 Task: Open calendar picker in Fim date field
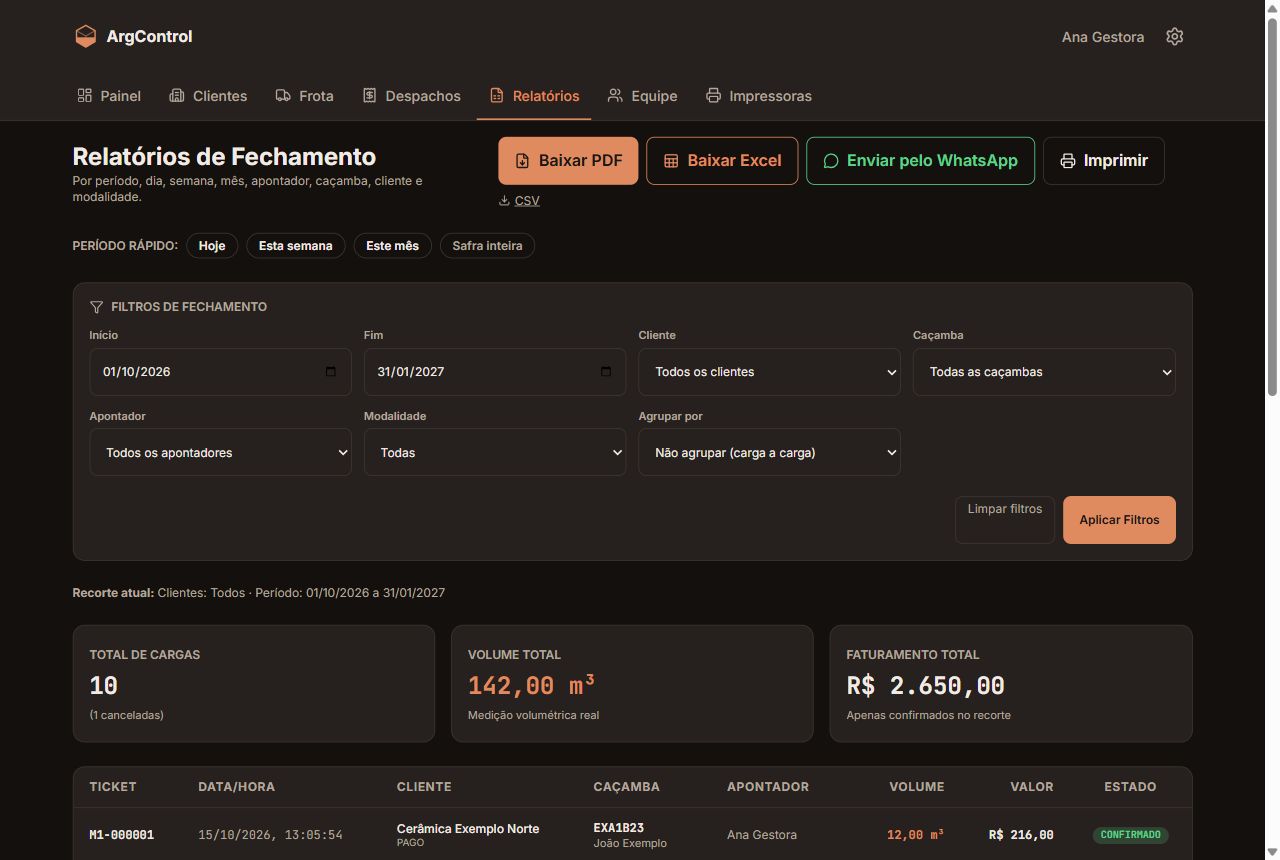[x=605, y=372]
